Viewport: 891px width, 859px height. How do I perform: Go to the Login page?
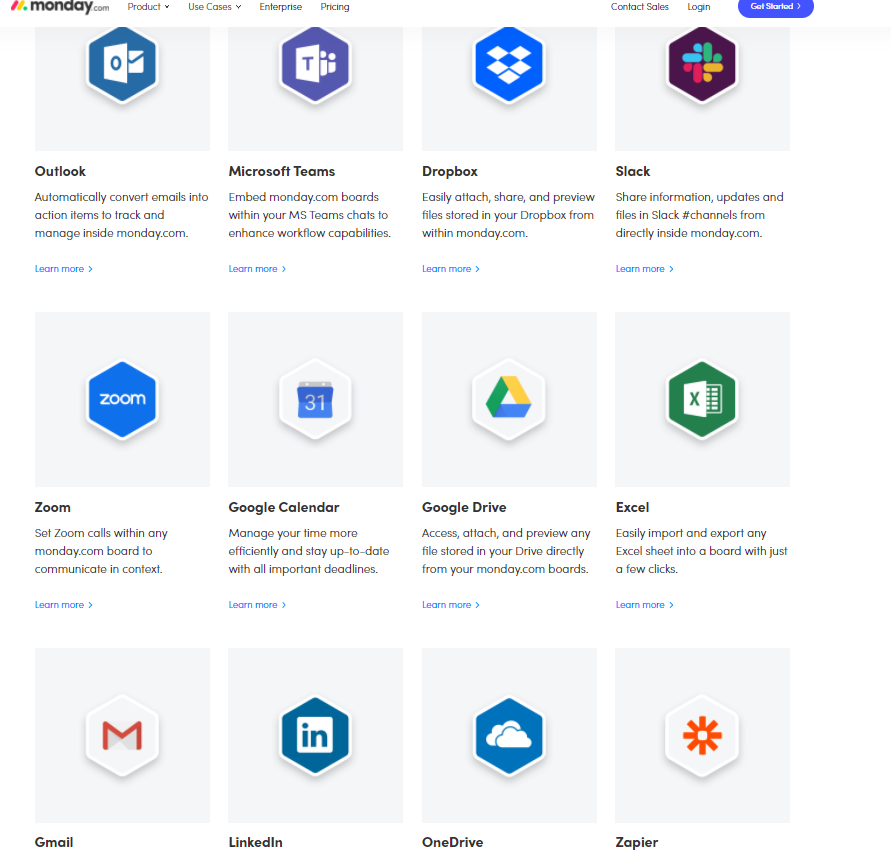(698, 7)
